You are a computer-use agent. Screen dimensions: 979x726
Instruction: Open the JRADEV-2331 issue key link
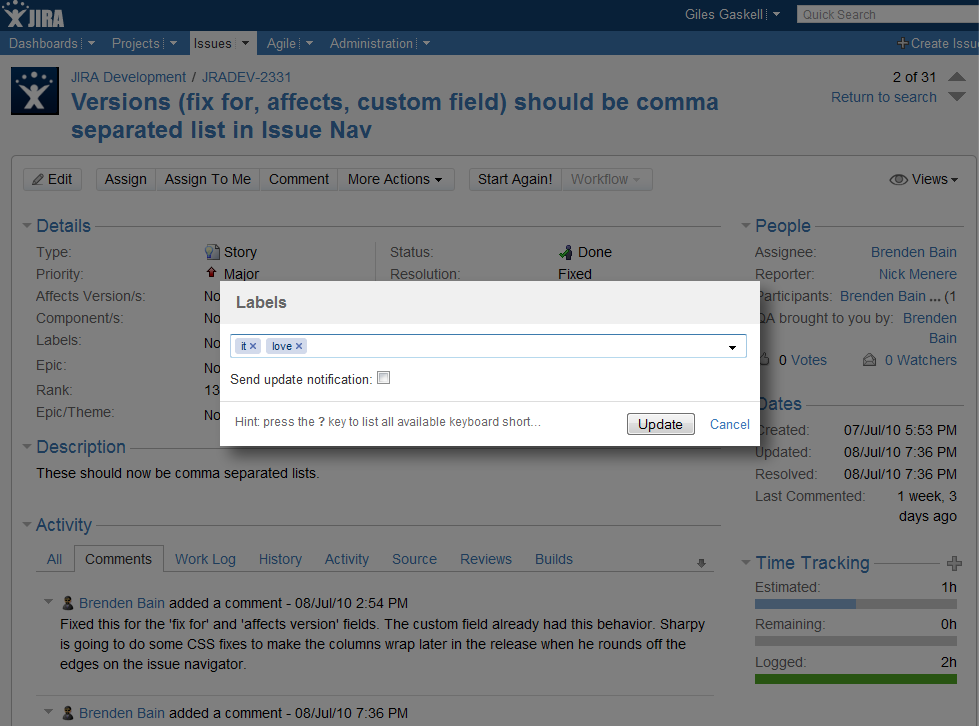(246, 77)
